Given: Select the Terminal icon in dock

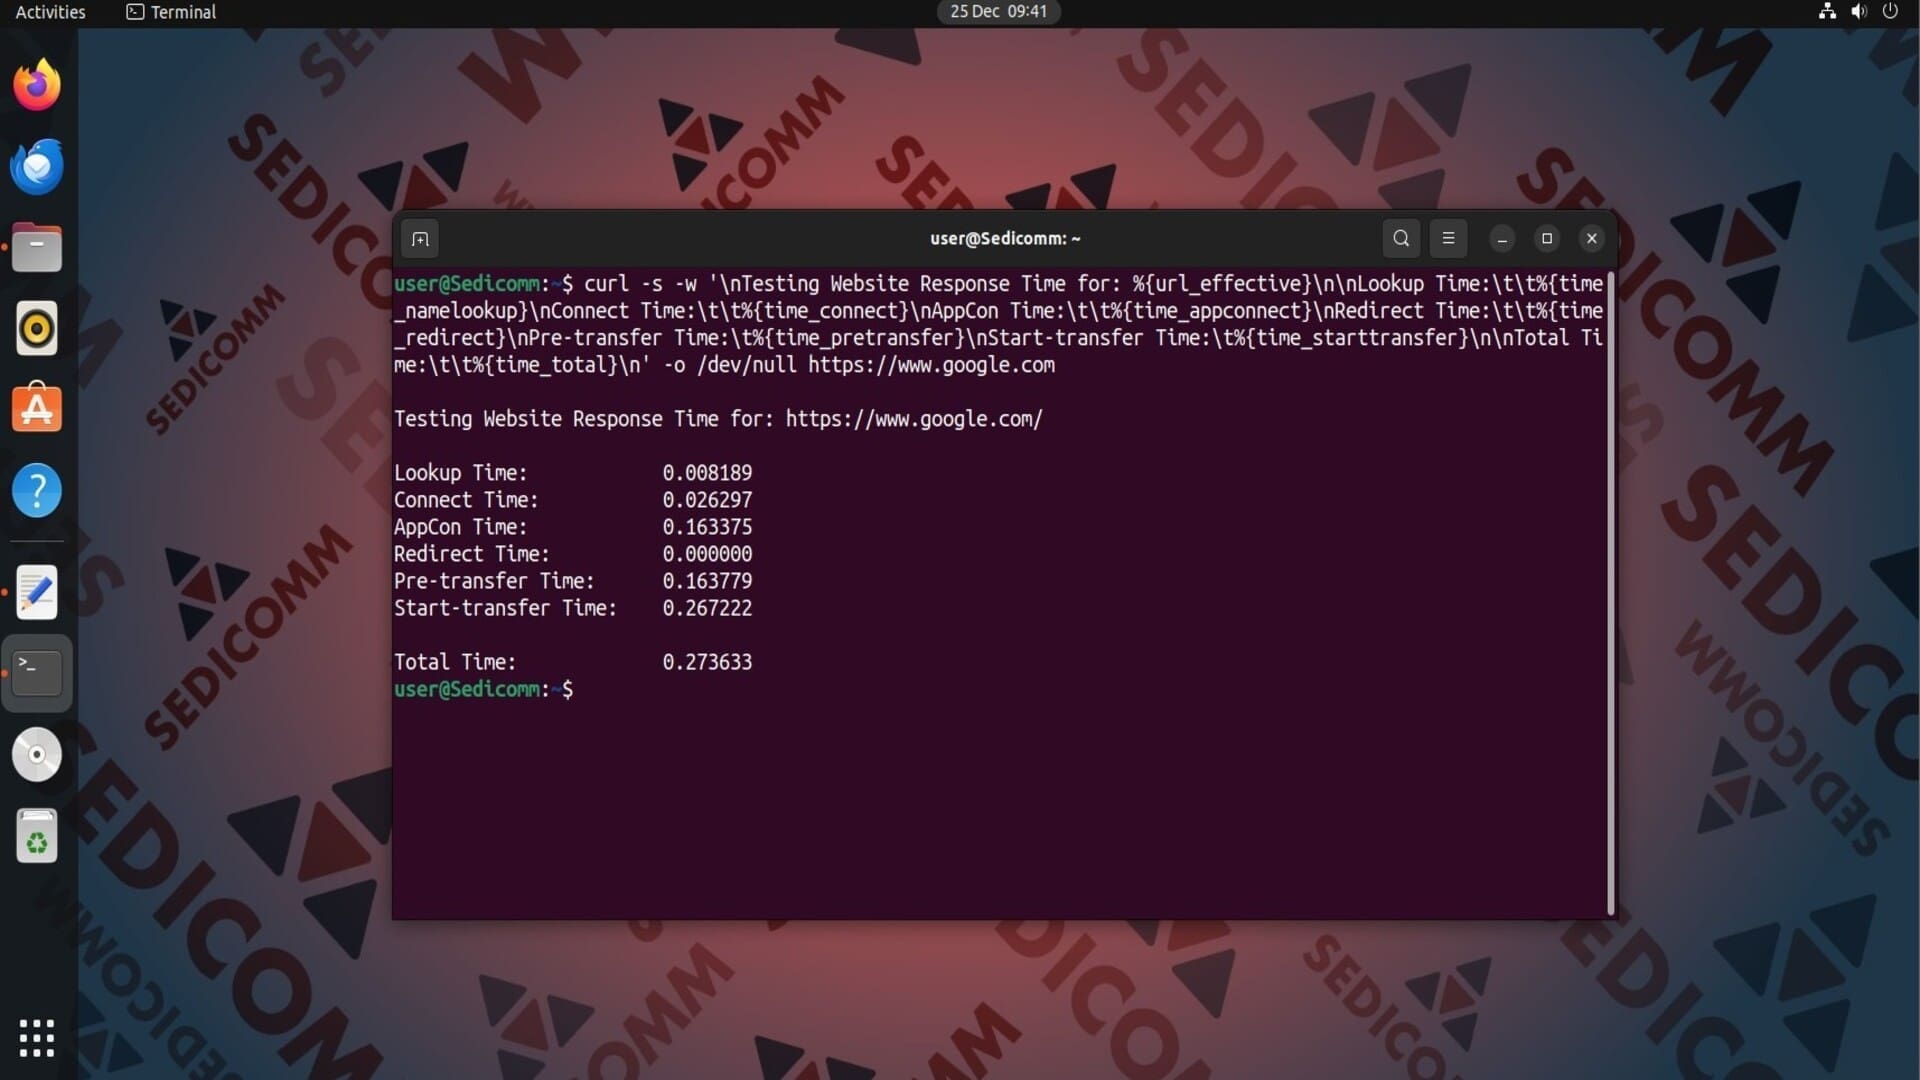Looking at the screenshot, I should click(x=37, y=673).
